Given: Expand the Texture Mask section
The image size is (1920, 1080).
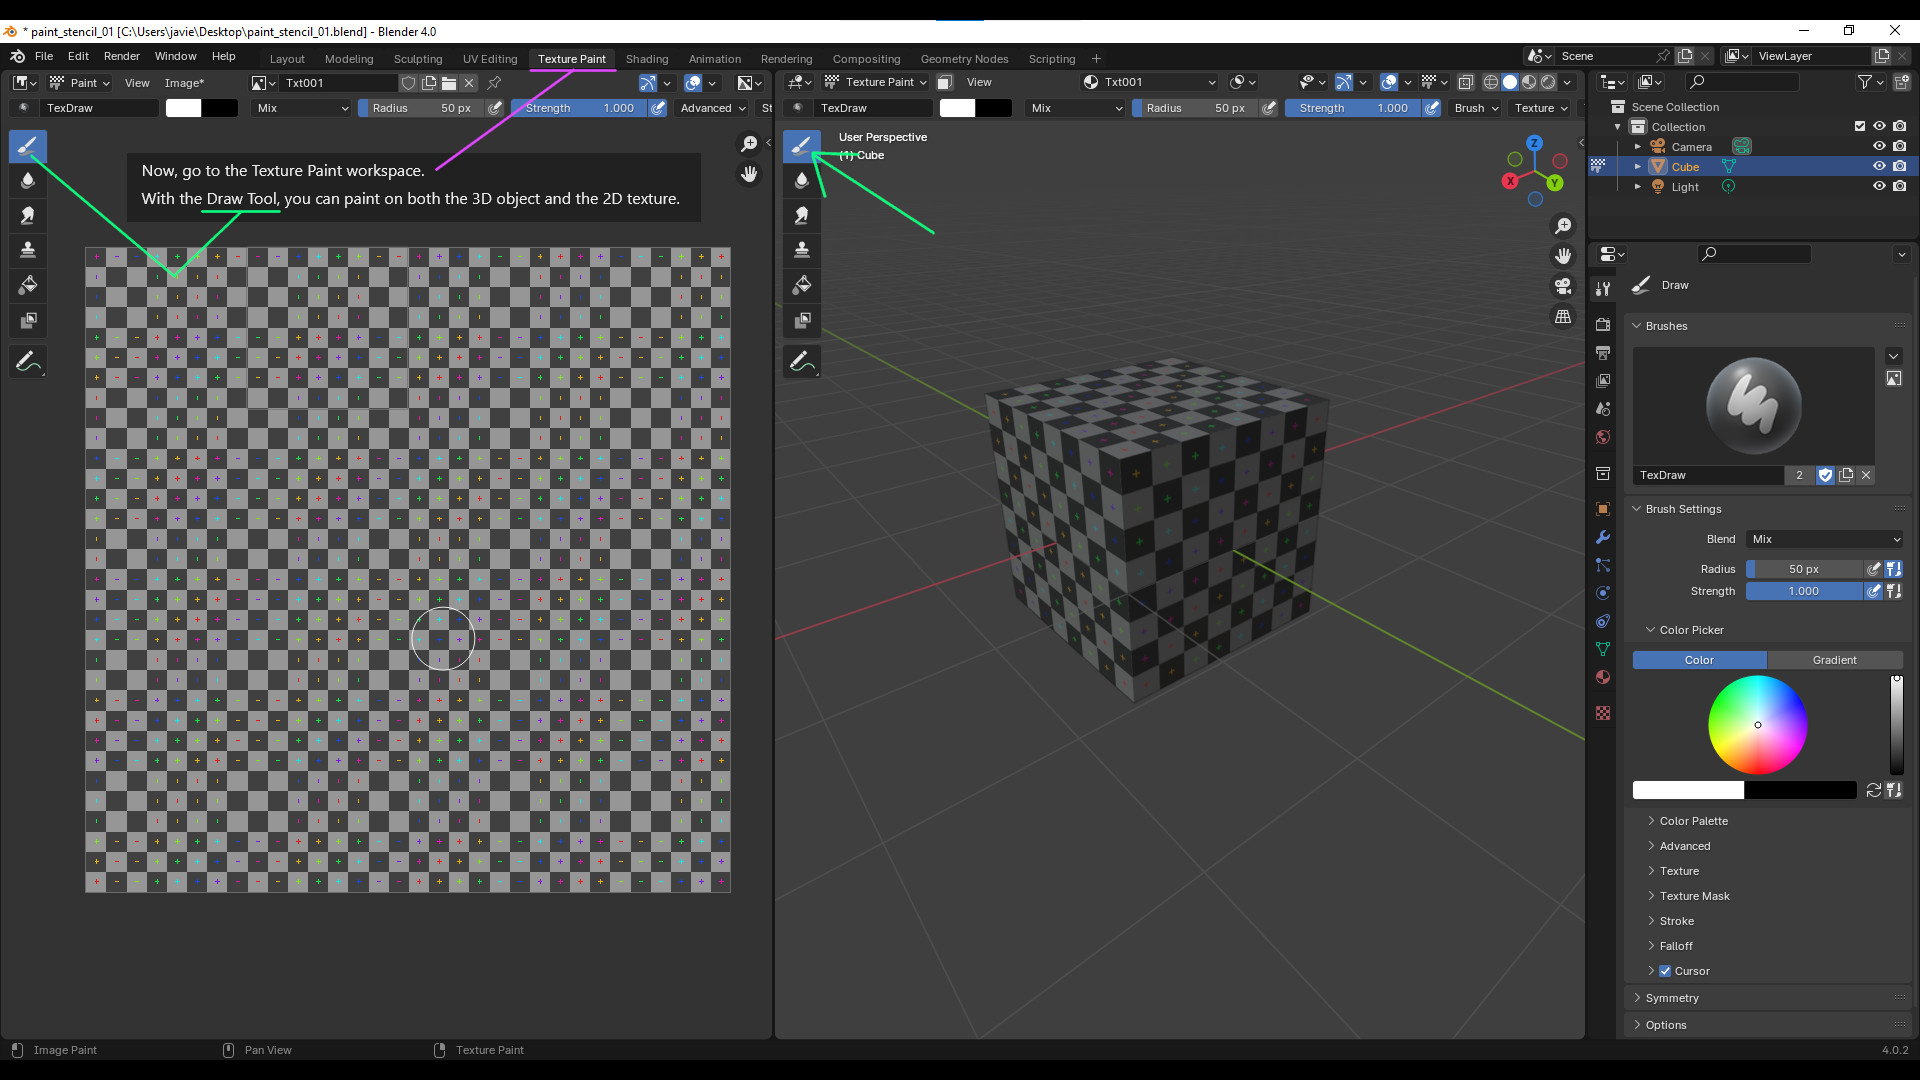Looking at the screenshot, I should [1694, 896].
